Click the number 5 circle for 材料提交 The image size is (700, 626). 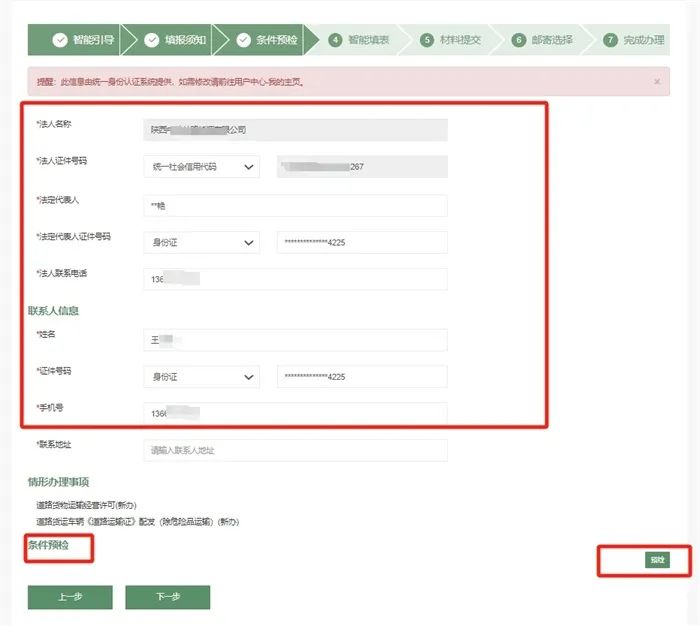(x=427, y=40)
